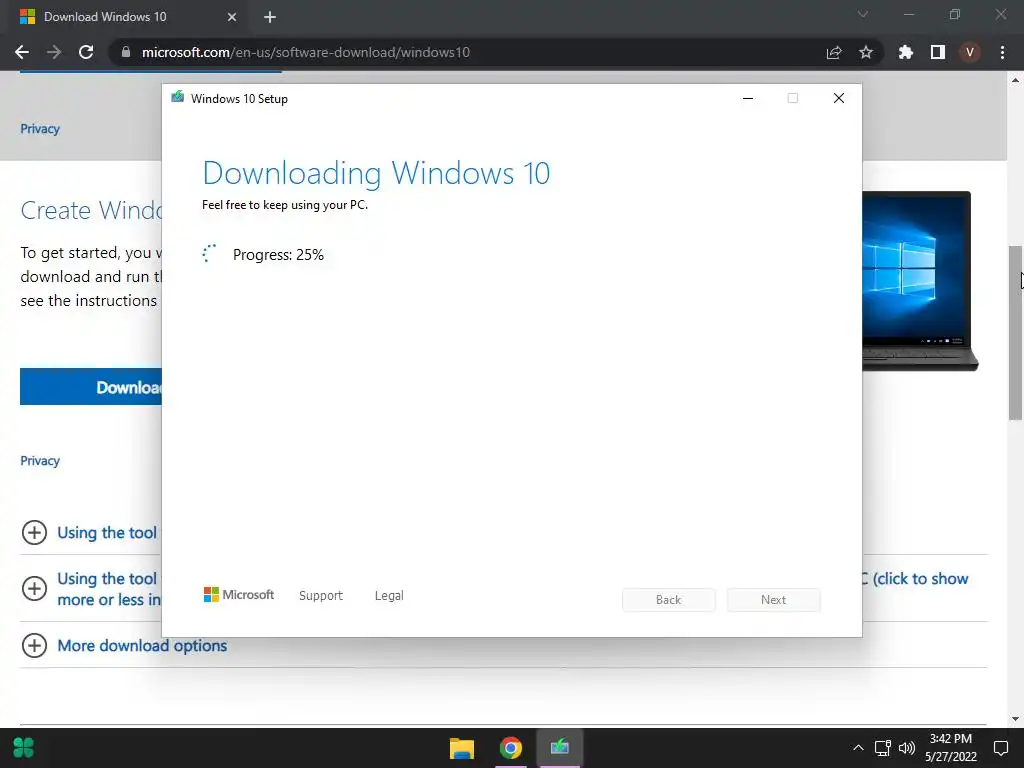
Task: Click 'Feel free to keep using your PC' text
Action: coord(285,205)
